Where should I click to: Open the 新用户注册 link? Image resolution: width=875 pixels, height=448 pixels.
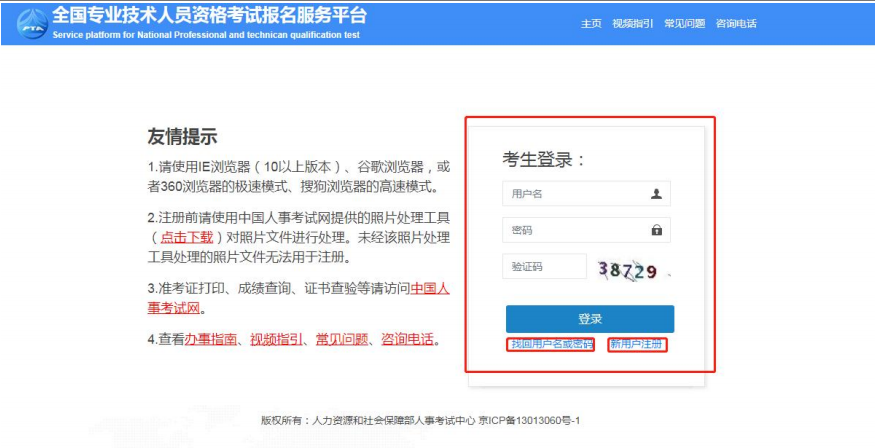pyautogui.click(x=637, y=344)
